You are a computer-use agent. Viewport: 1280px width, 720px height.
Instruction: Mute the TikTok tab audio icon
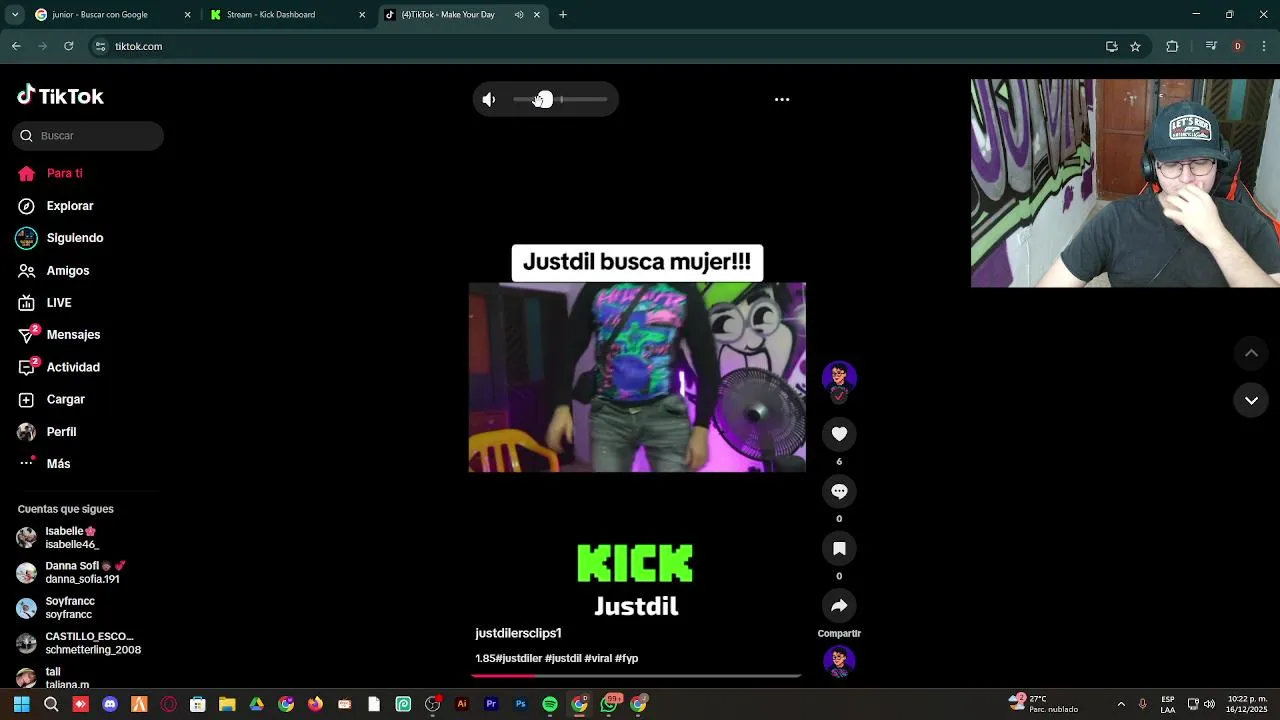[518, 15]
